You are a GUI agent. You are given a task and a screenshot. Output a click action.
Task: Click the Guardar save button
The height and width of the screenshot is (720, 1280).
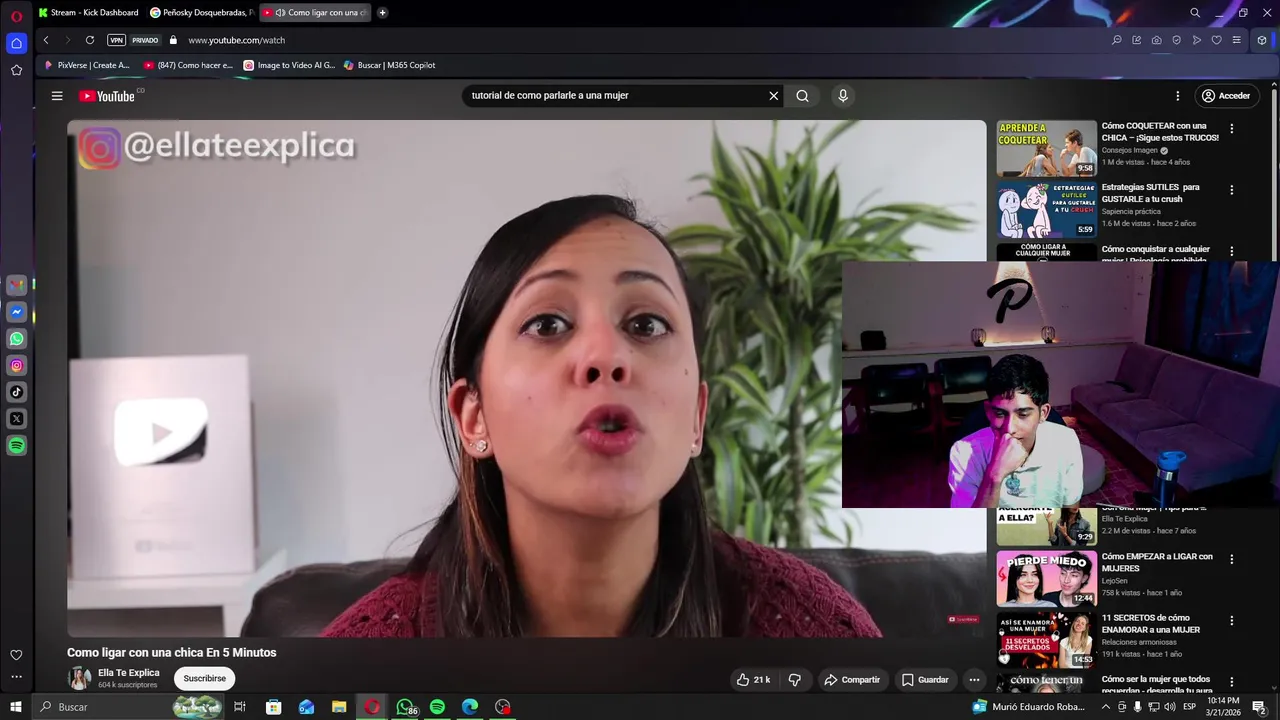[925, 680]
